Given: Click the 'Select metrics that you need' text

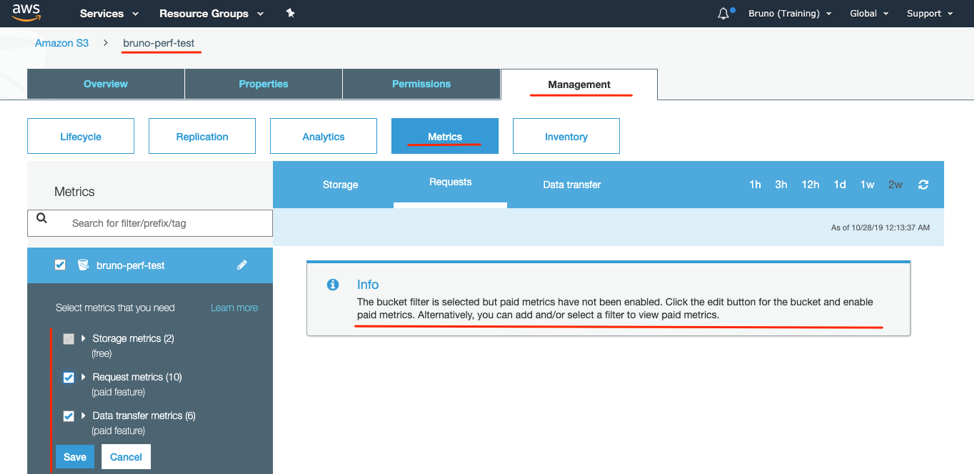Looking at the screenshot, I should click(x=115, y=308).
